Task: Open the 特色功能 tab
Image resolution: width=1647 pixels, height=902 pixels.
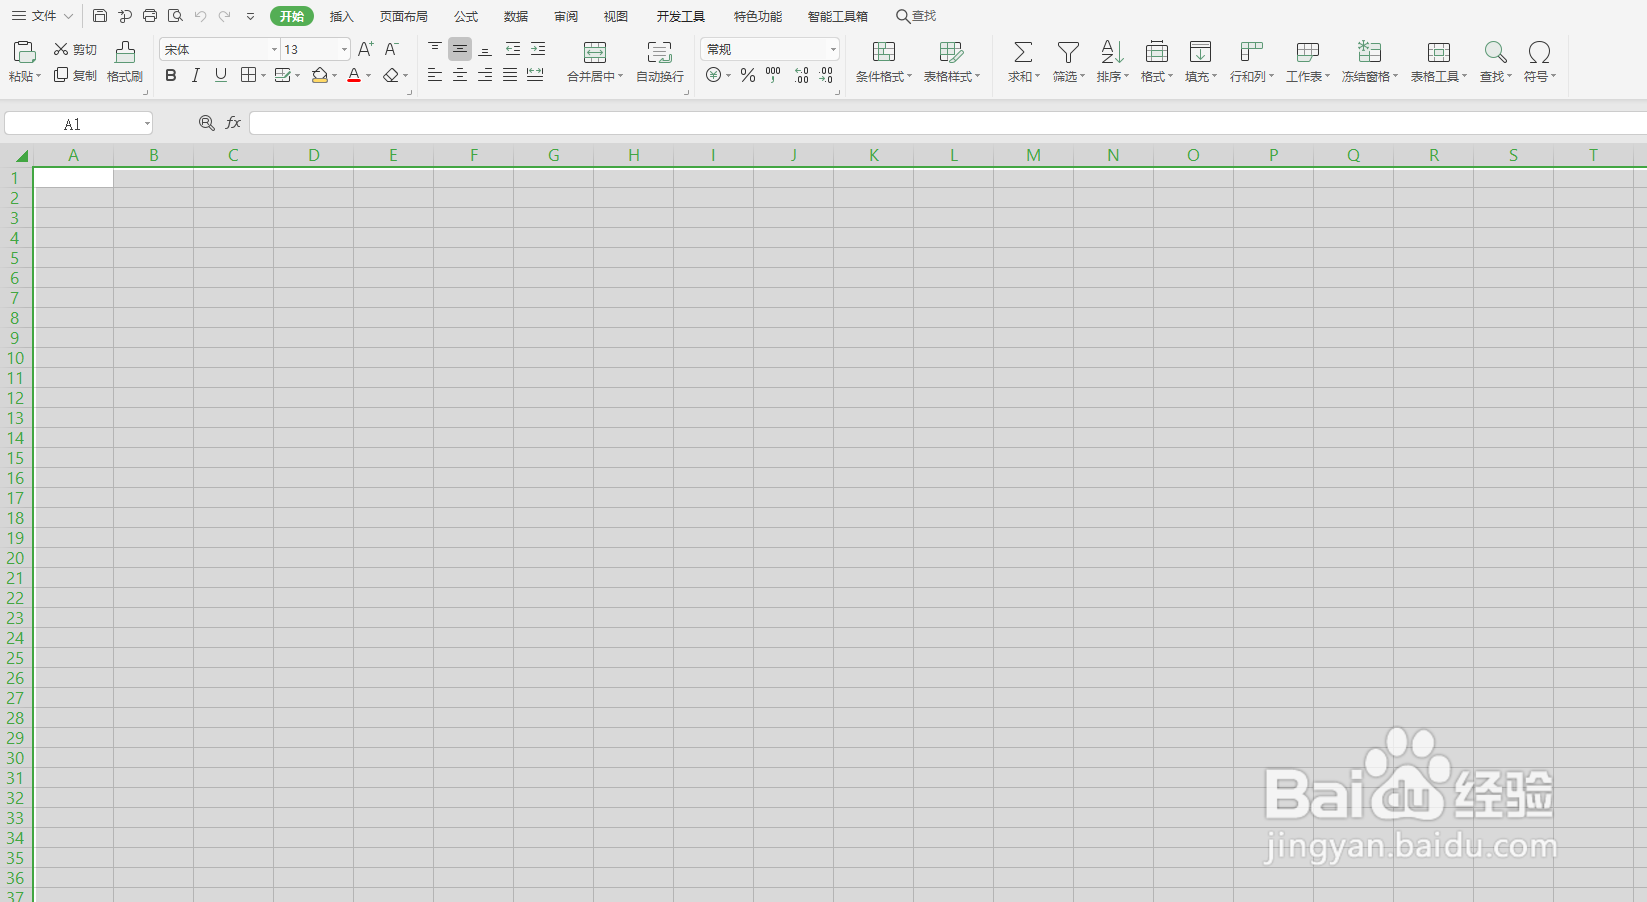Action: [757, 16]
